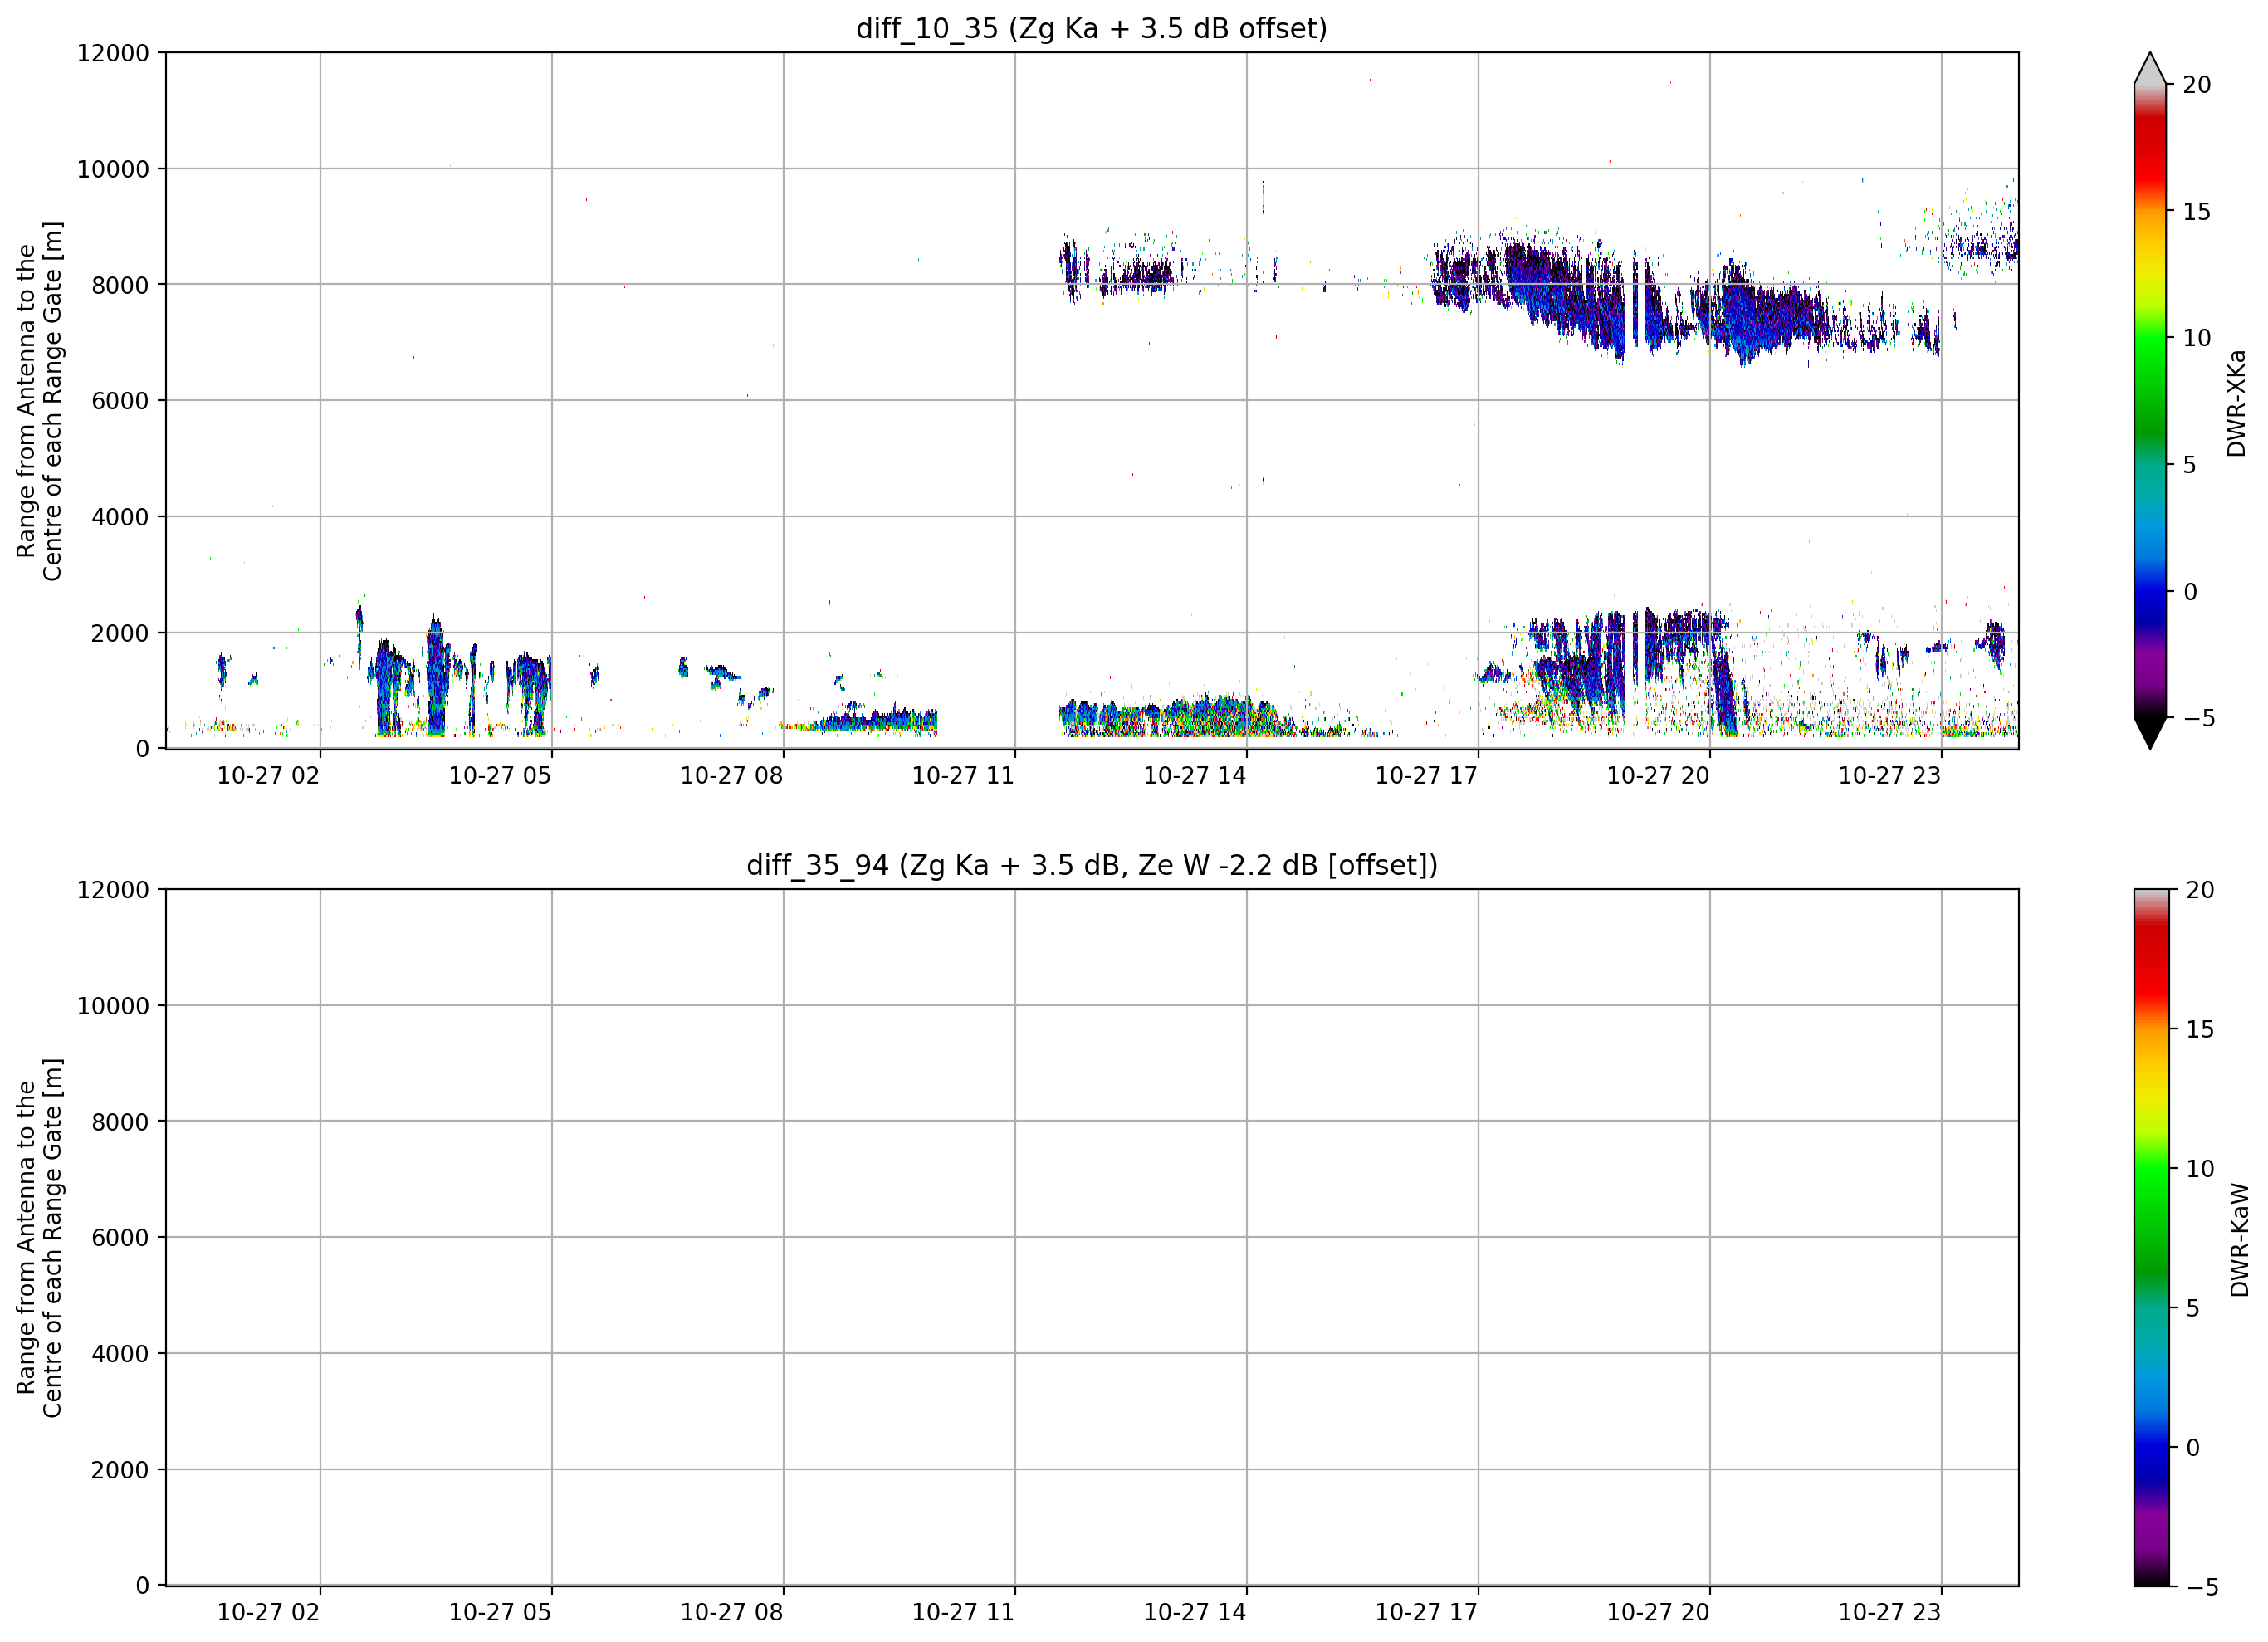Click the y-axis label of the diff_35_94 plot
This screenshot has height=1642, width=2268.
point(39,1237)
